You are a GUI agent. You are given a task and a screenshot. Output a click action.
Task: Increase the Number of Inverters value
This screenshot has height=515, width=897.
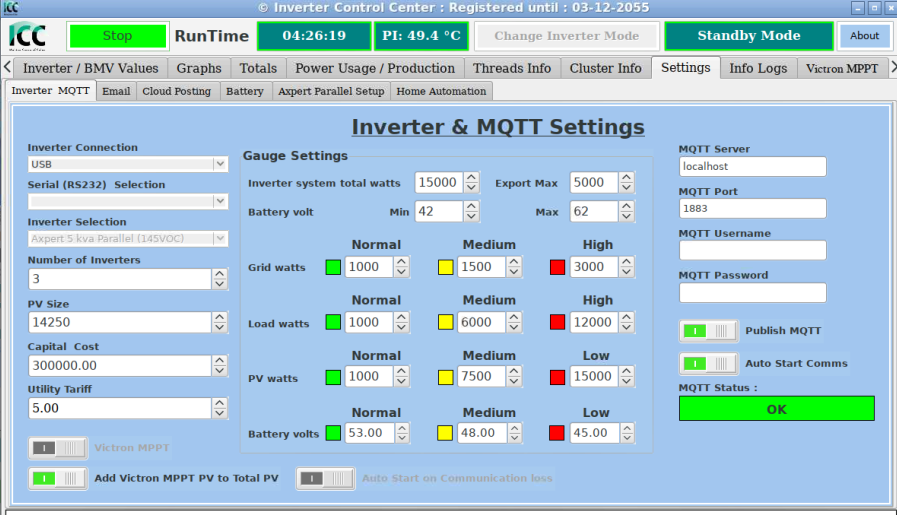point(220,274)
